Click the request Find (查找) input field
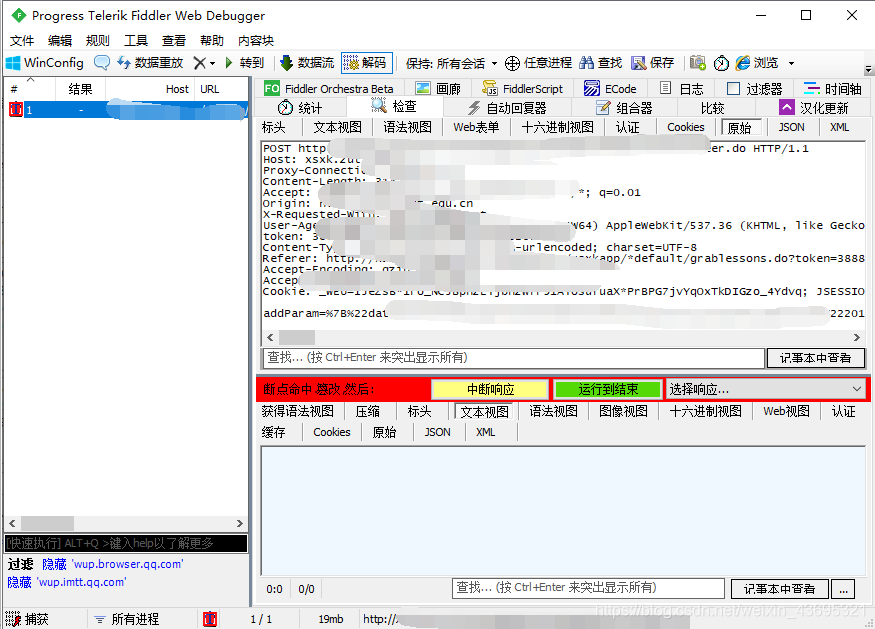This screenshot has width=875, height=629. click(513, 358)
